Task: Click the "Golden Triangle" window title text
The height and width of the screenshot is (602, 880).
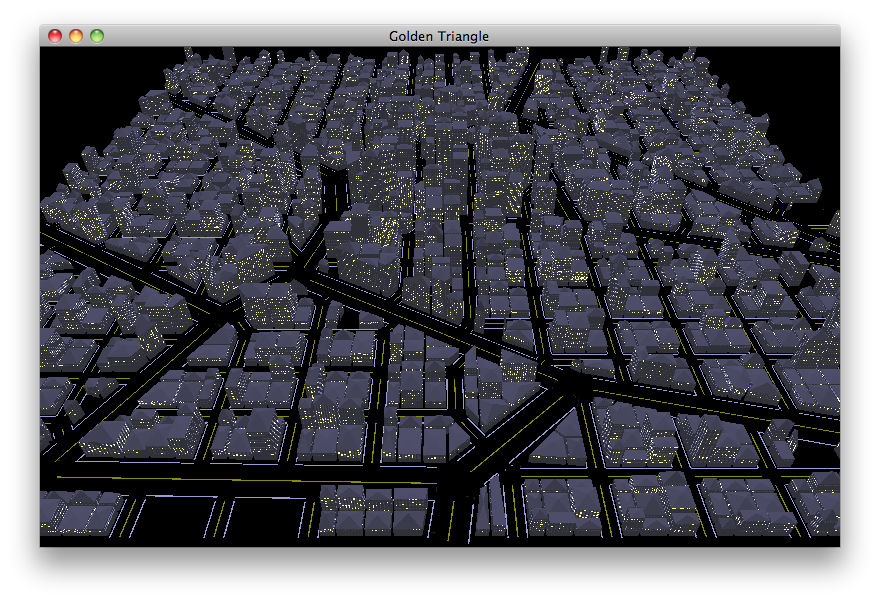Action: click(x=439, y=36)
